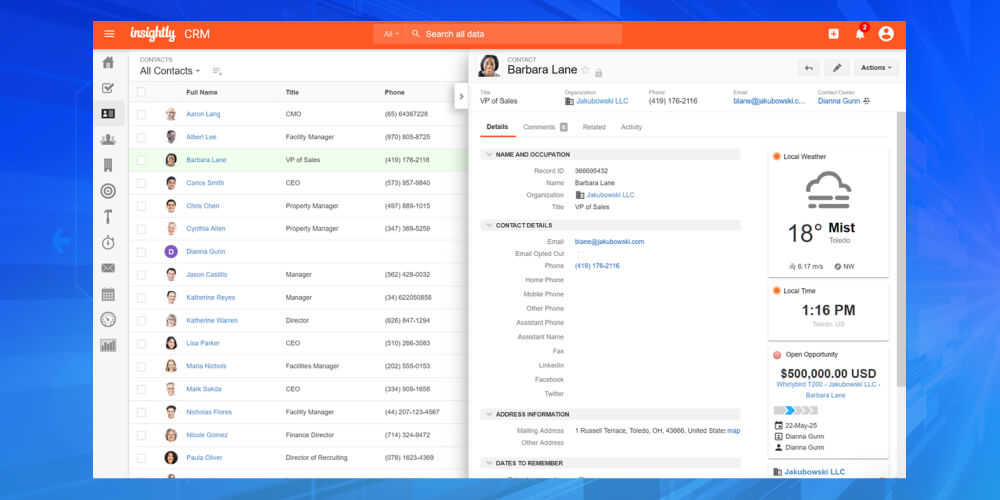Check the Chris Chen row checkbox
This screenshot has width=1000, height=500.
pos(141,206)
